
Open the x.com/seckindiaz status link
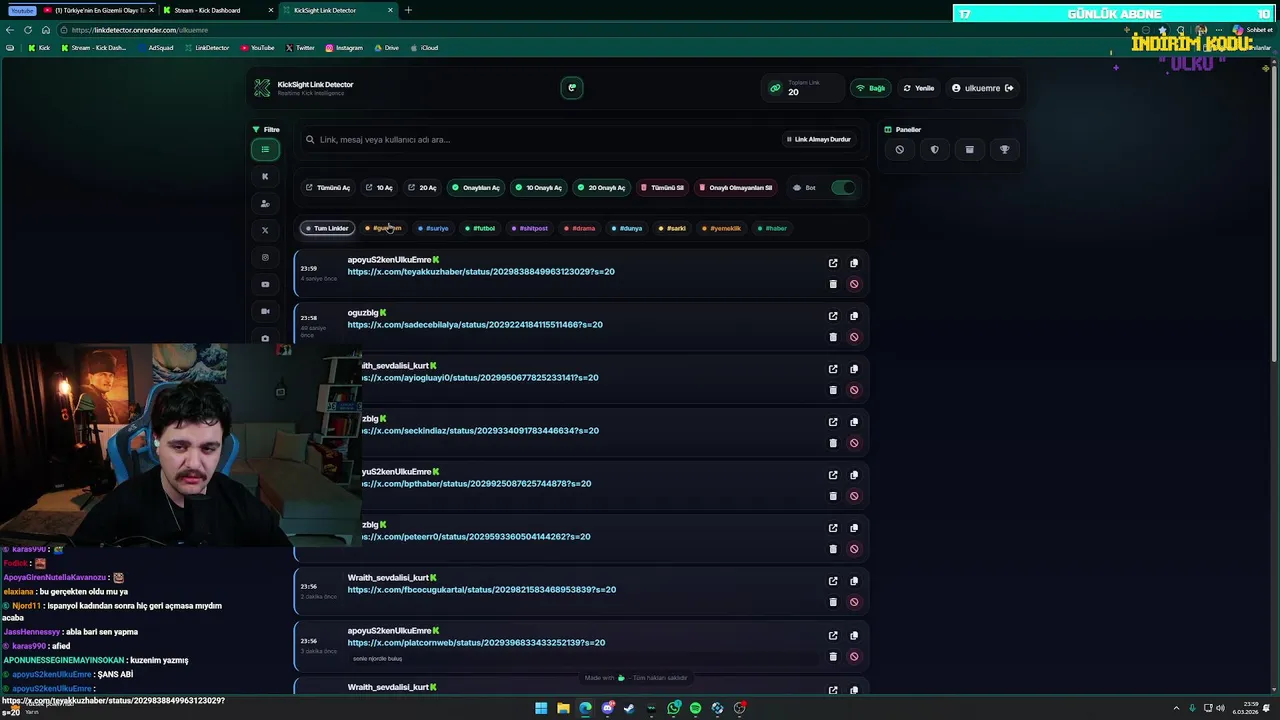coord(480,430)
